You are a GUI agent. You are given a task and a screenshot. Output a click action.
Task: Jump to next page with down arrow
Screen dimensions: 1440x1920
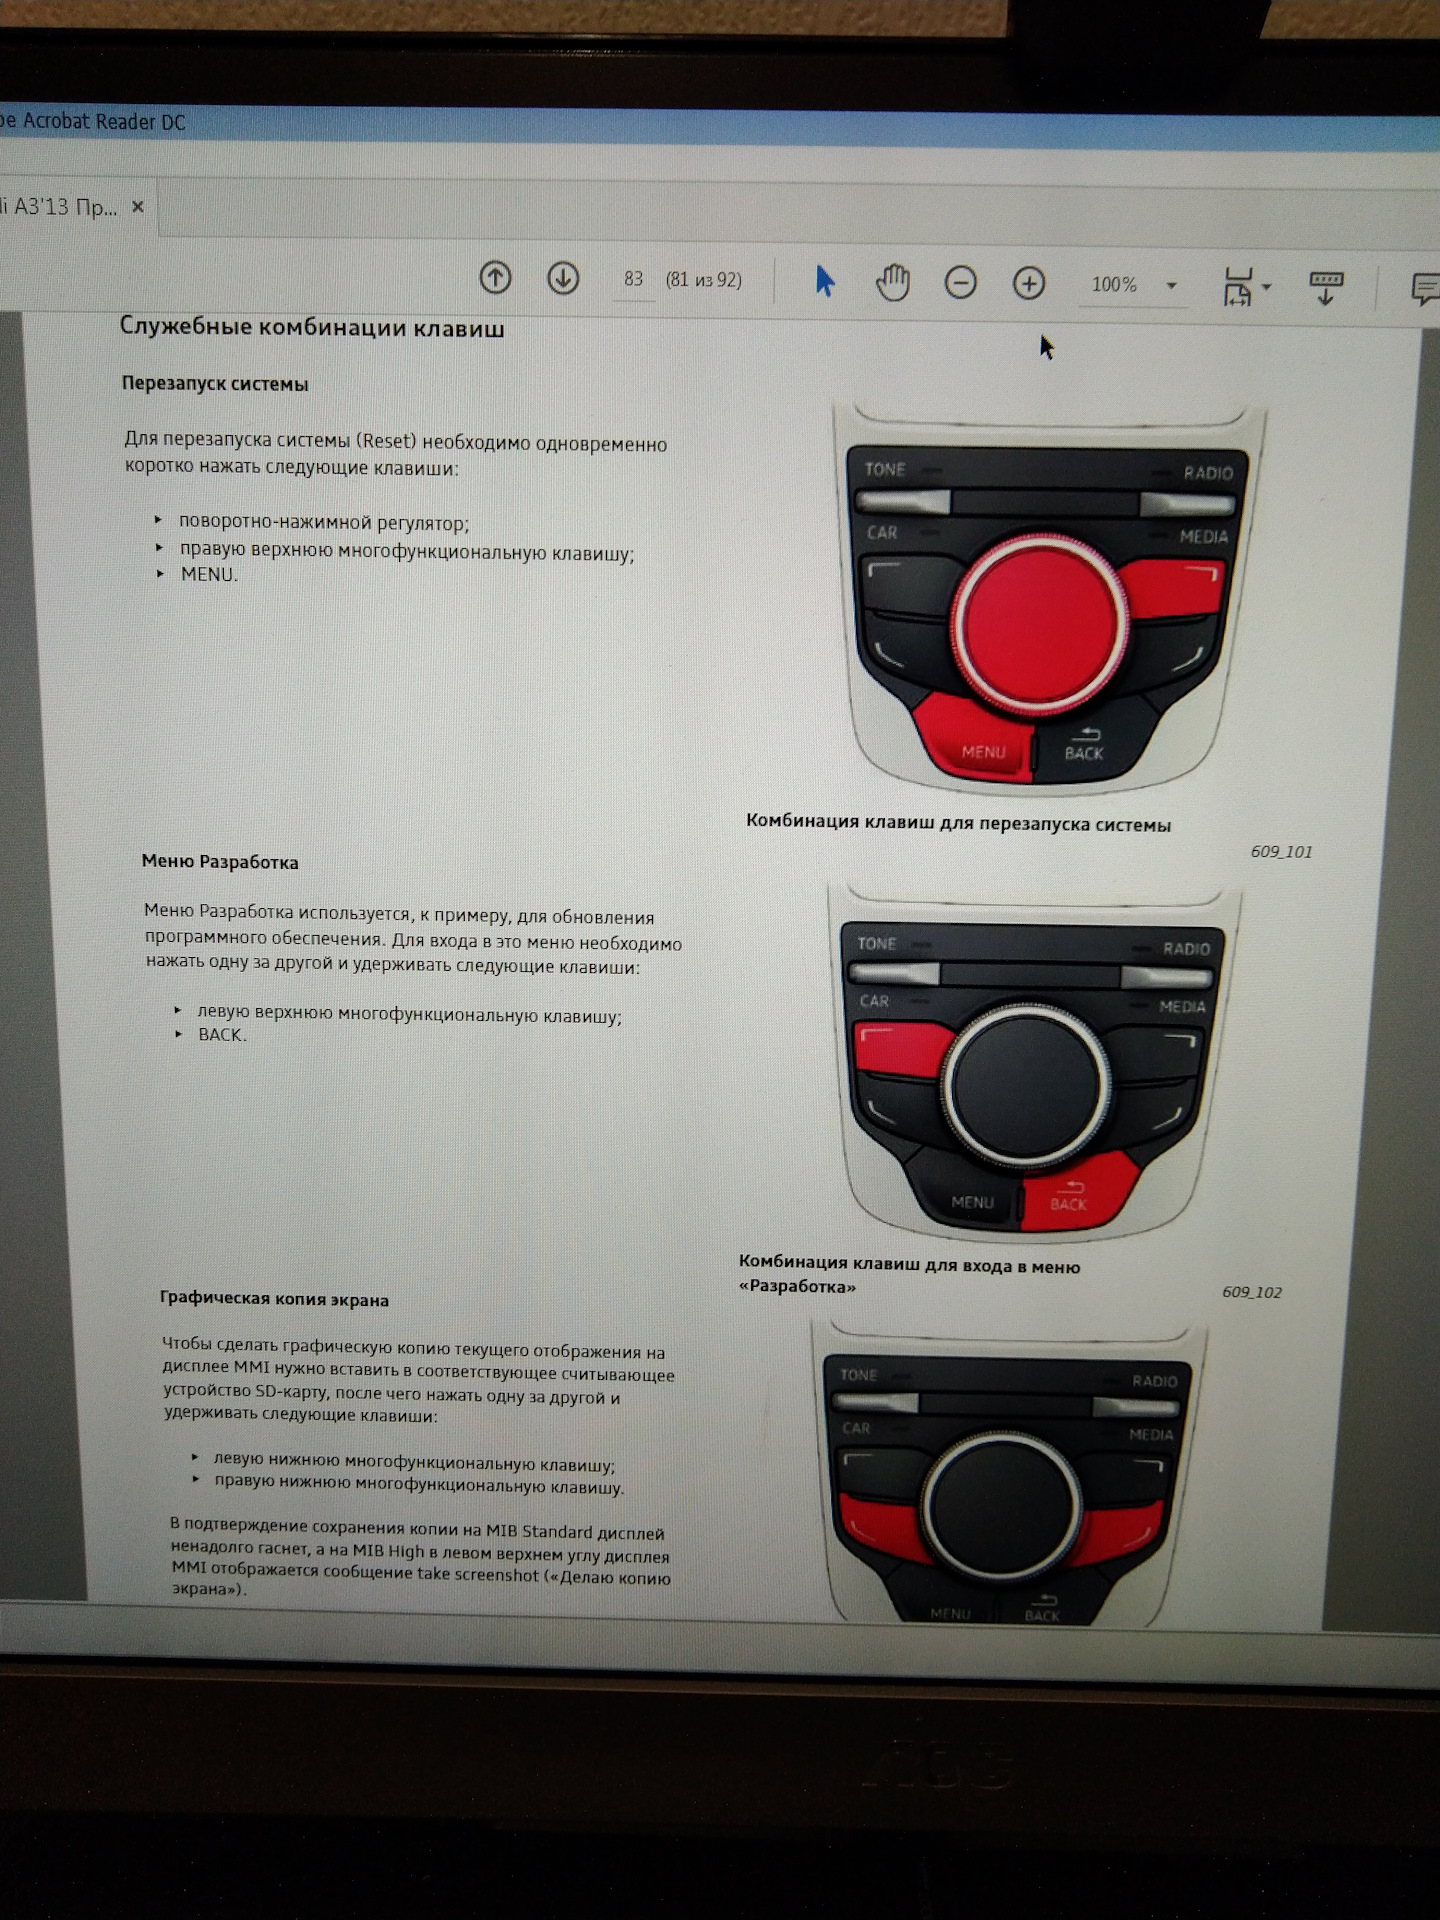click(x=563, y=279)
